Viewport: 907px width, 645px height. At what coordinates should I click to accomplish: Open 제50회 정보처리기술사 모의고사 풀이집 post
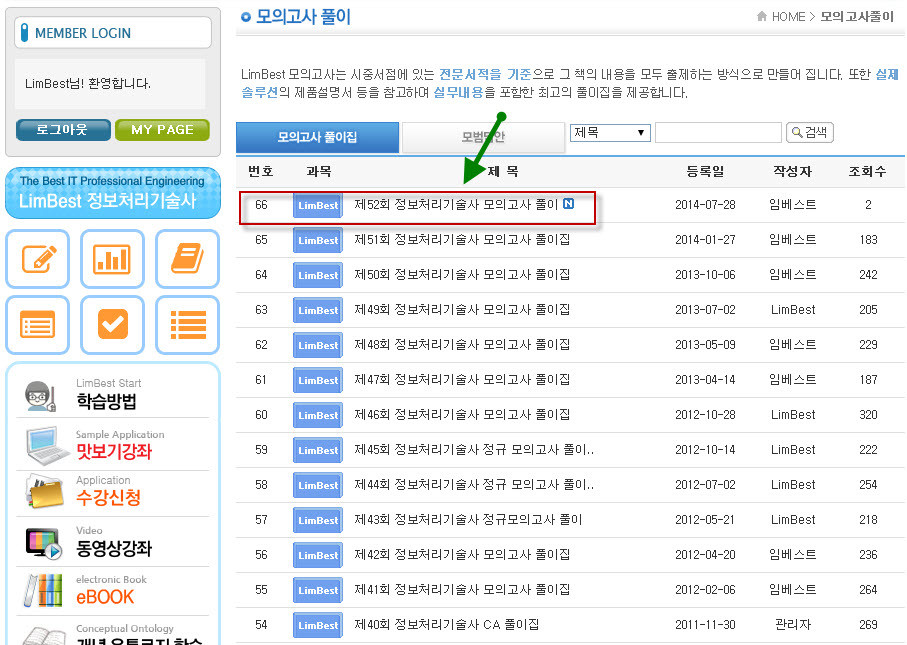click(462, 274)
